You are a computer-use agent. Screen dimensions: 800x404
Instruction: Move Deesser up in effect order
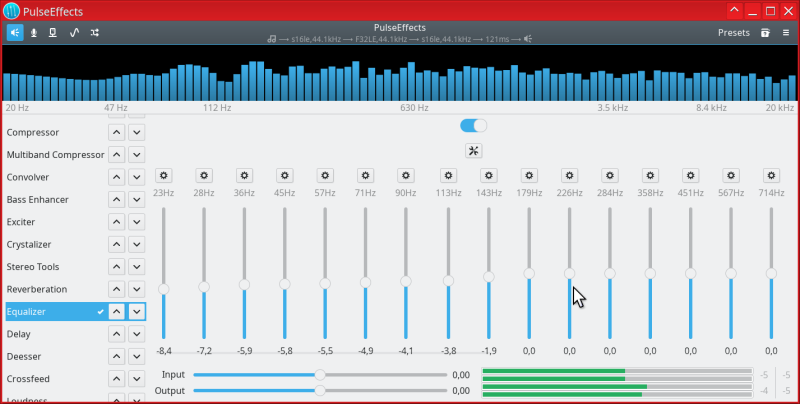(117, 357)
